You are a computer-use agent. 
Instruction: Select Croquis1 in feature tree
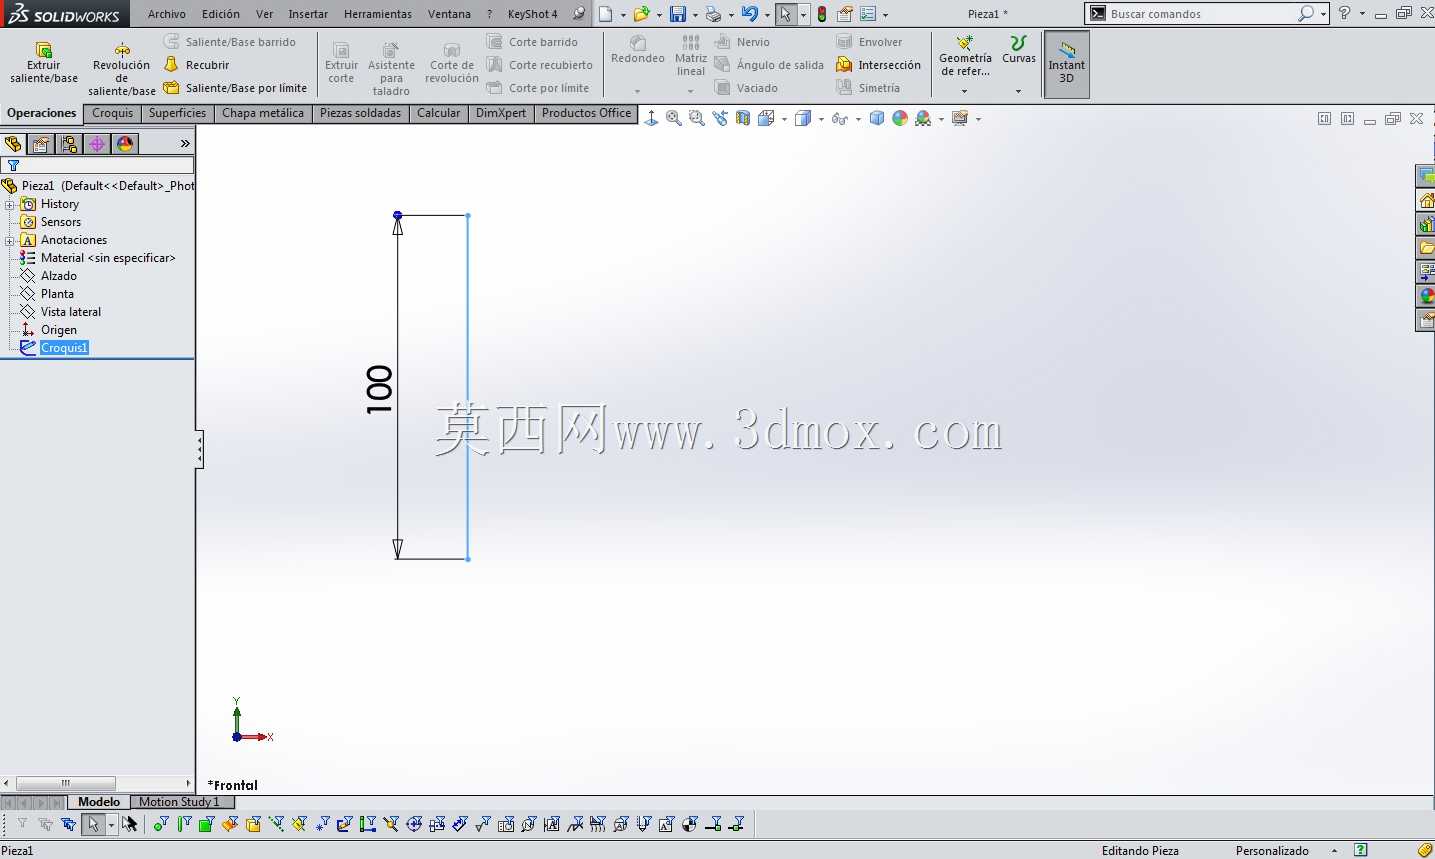coord(64,348)
